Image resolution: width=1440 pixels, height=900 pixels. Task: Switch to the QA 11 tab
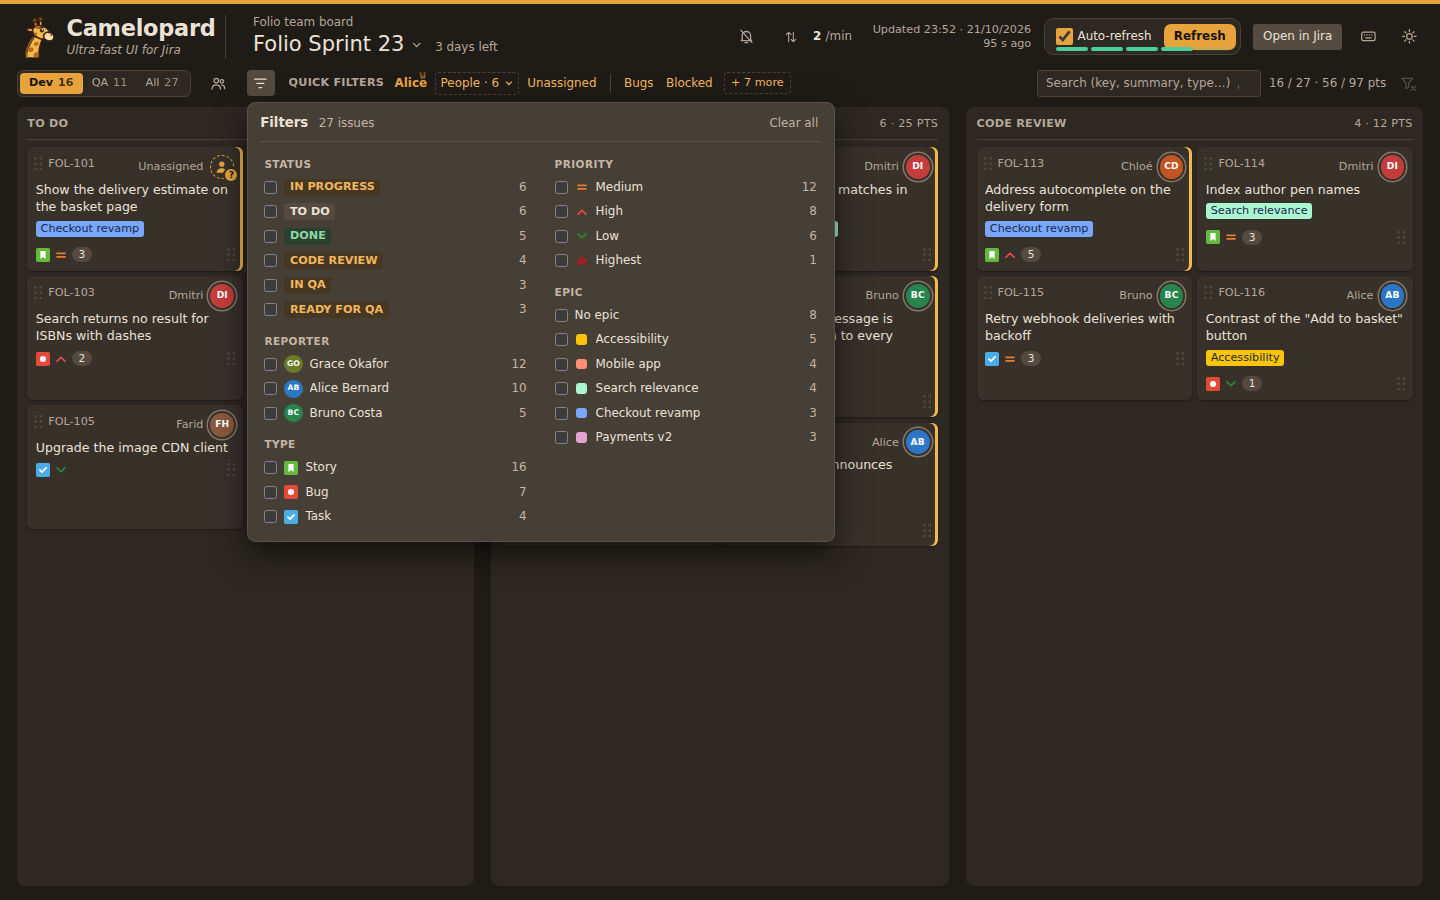[110, 83]
